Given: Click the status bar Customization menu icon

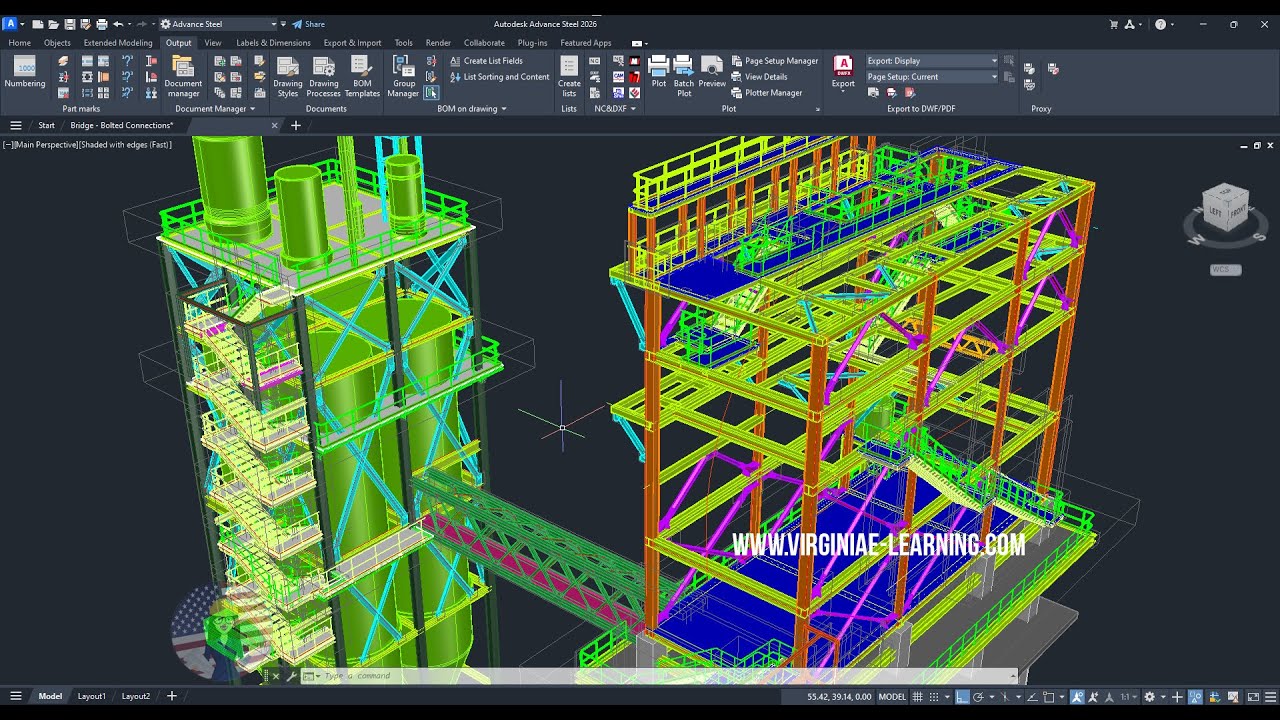Looking at the screenshot, I should [1270, 697].
